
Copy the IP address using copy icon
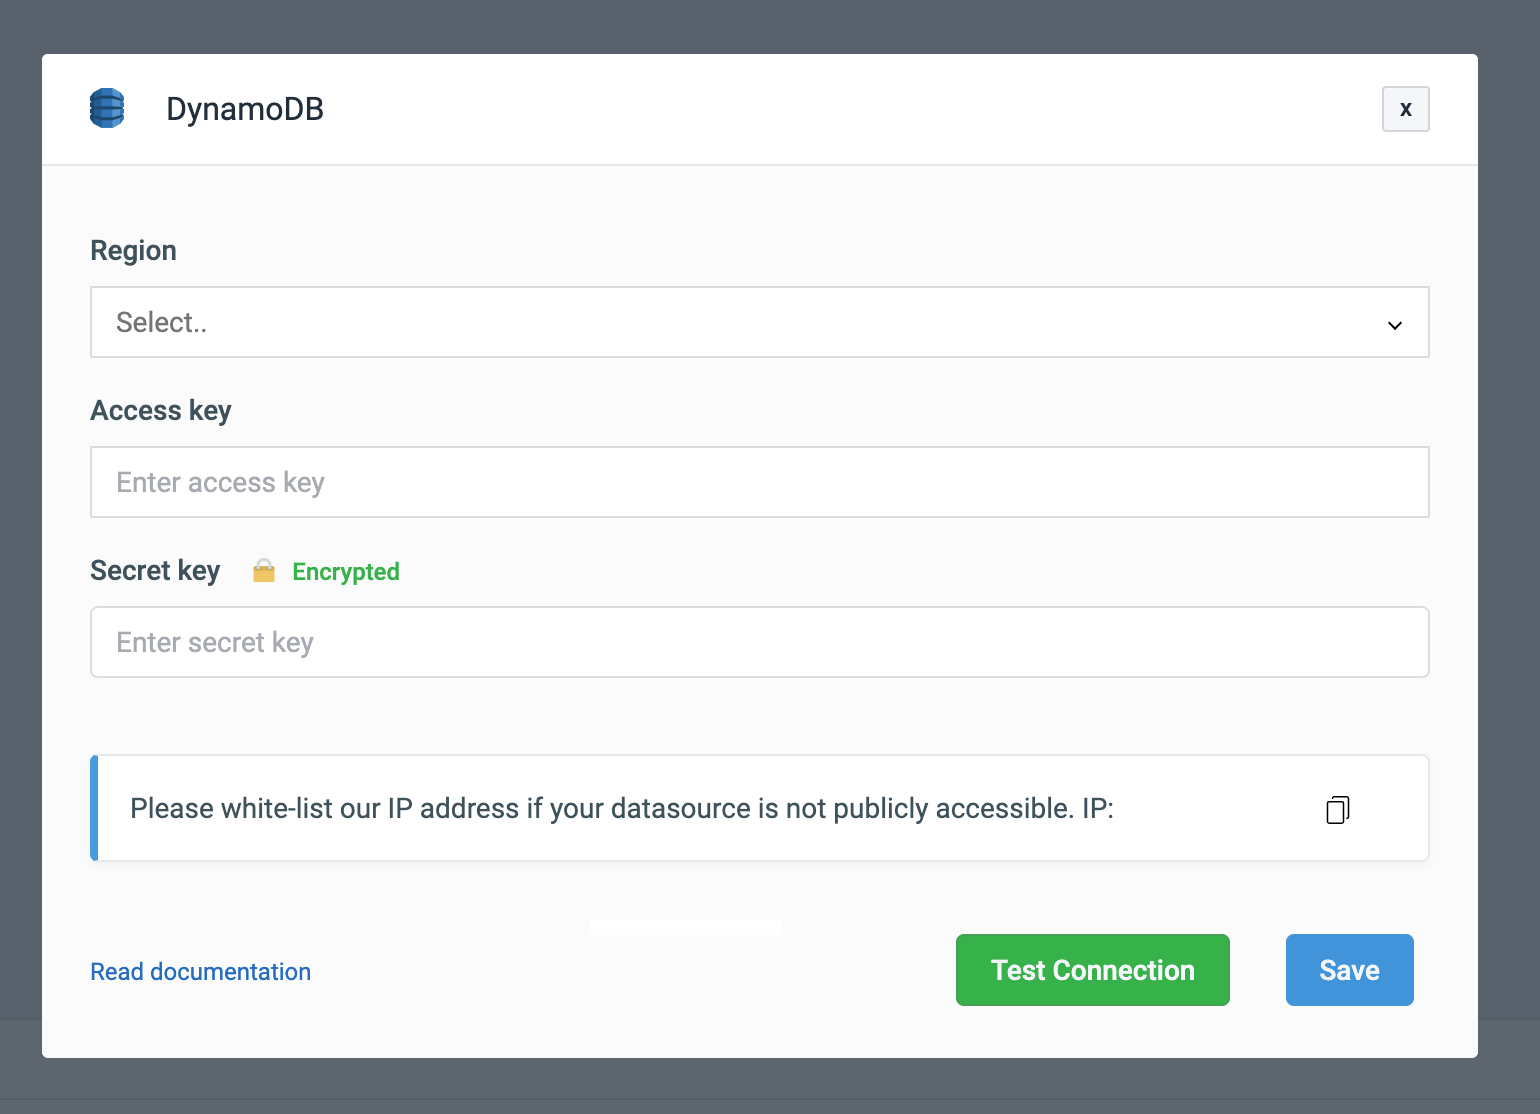(x=1337, y=809)
